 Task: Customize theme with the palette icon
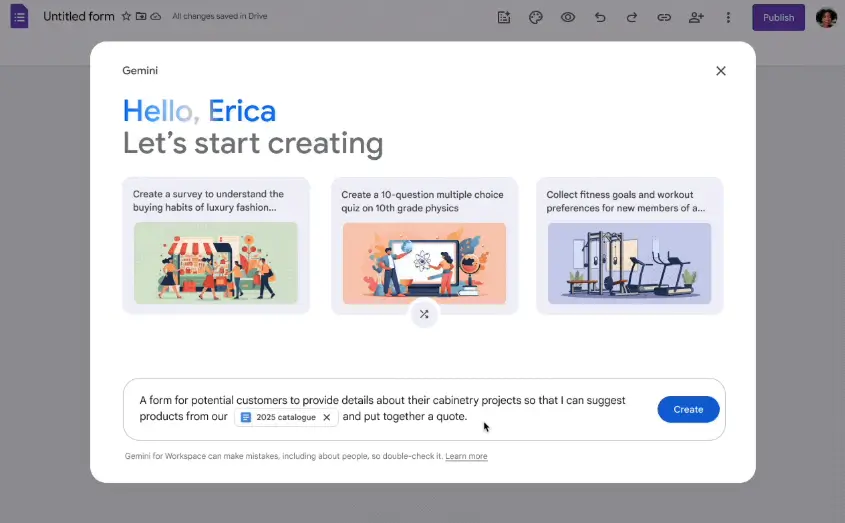[x=536, y=17]
